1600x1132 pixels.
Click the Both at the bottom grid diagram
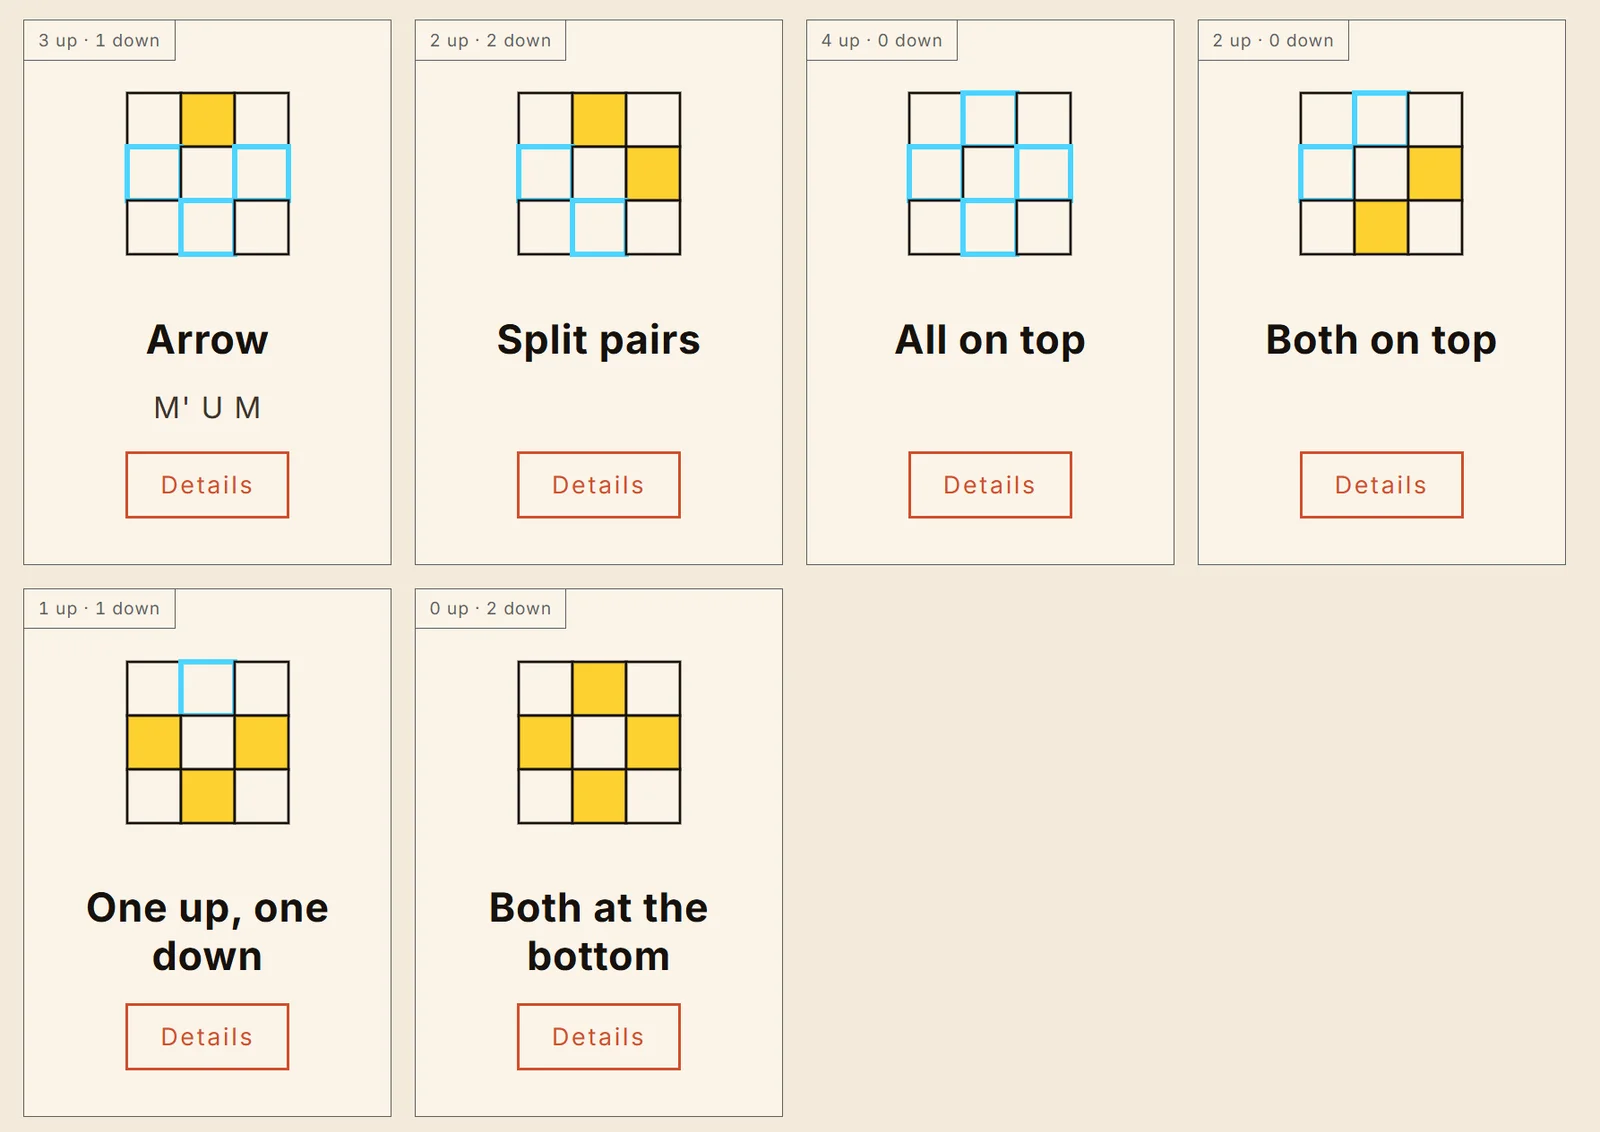(x=599, y=742)
